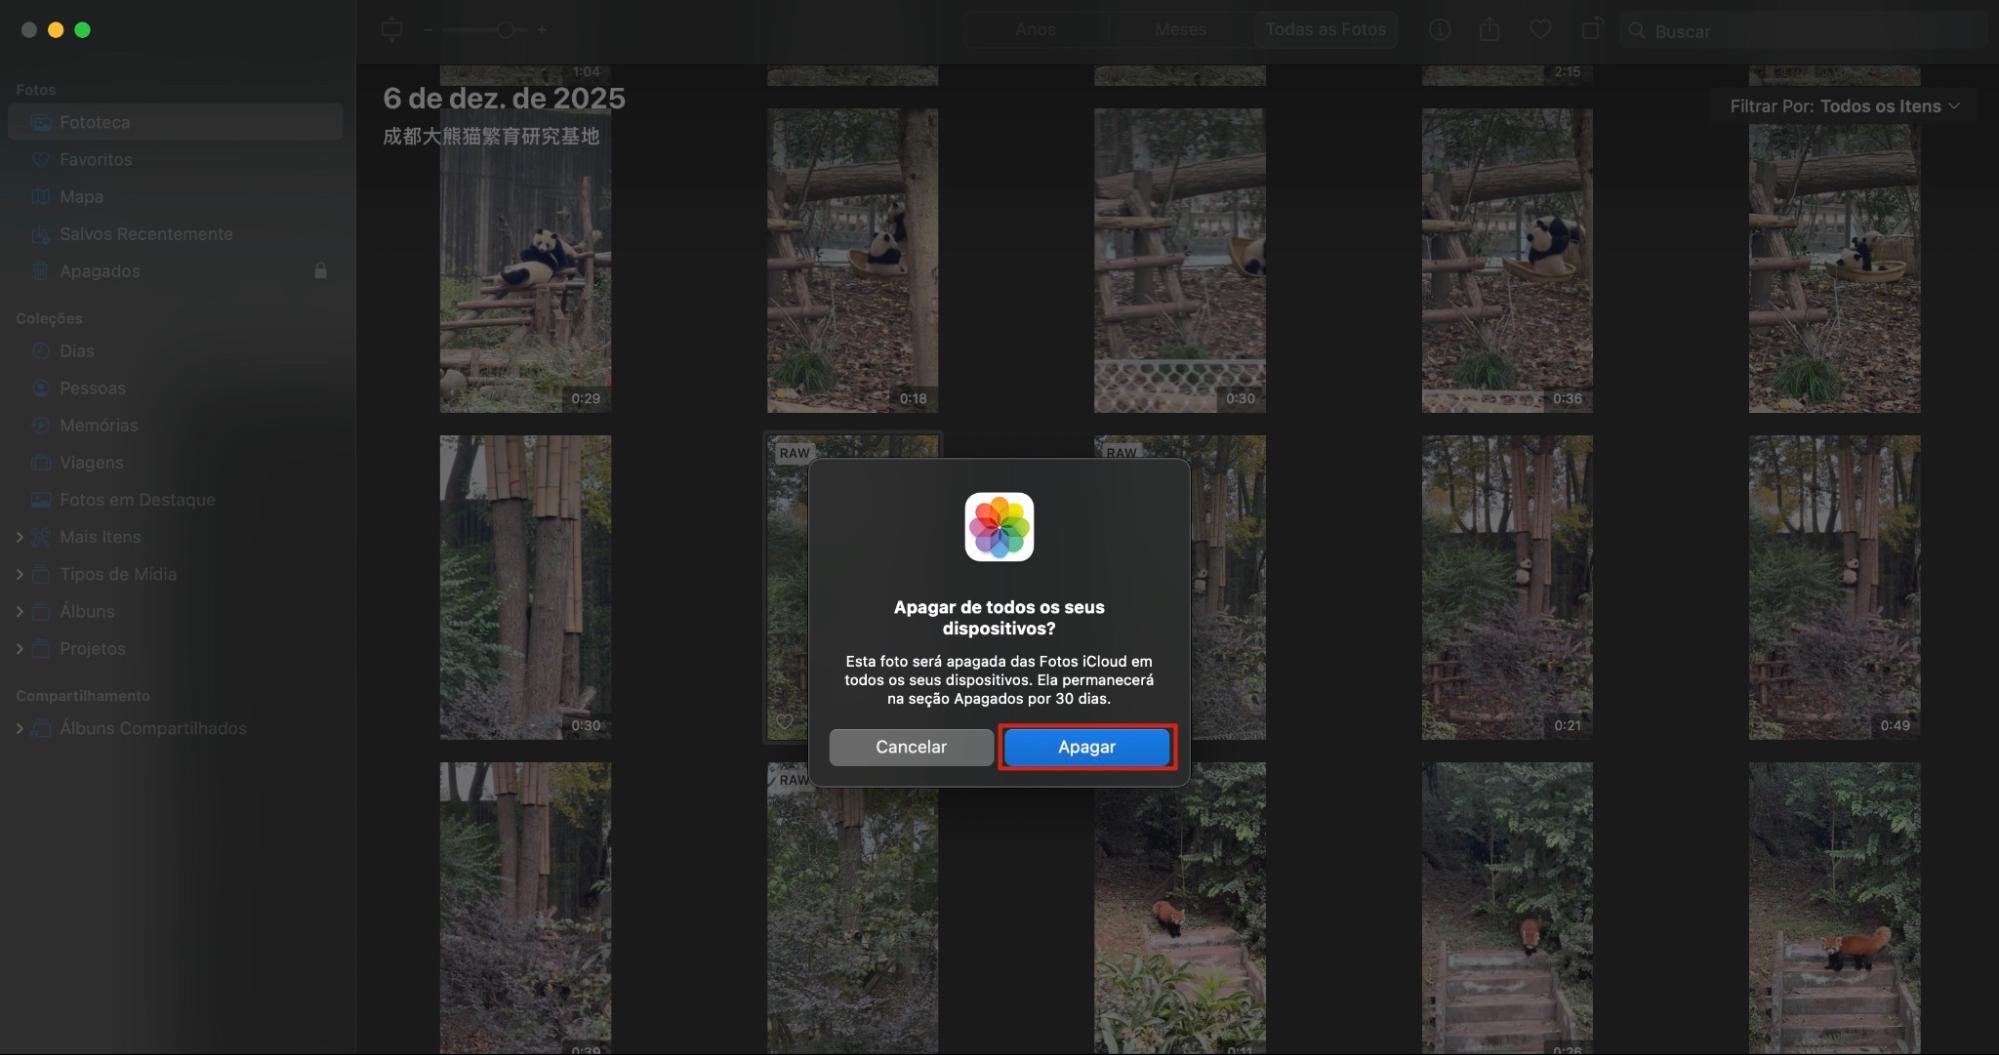
Task: Click the lock icon next to Apagados
Action: (321, 270)
